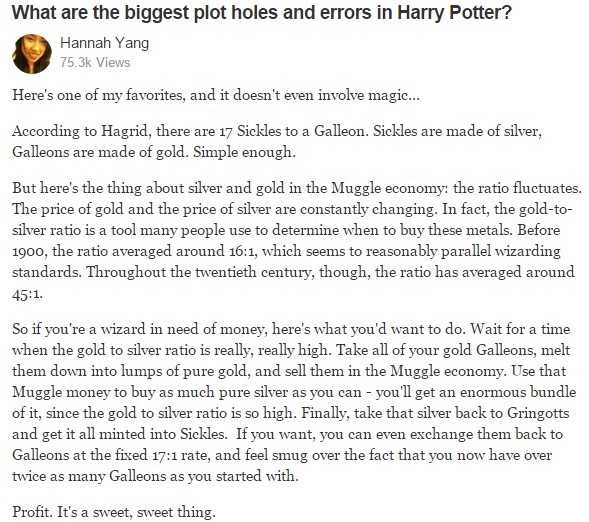
Task: Click the 75.3k Views count
Action: coord(95,62)
